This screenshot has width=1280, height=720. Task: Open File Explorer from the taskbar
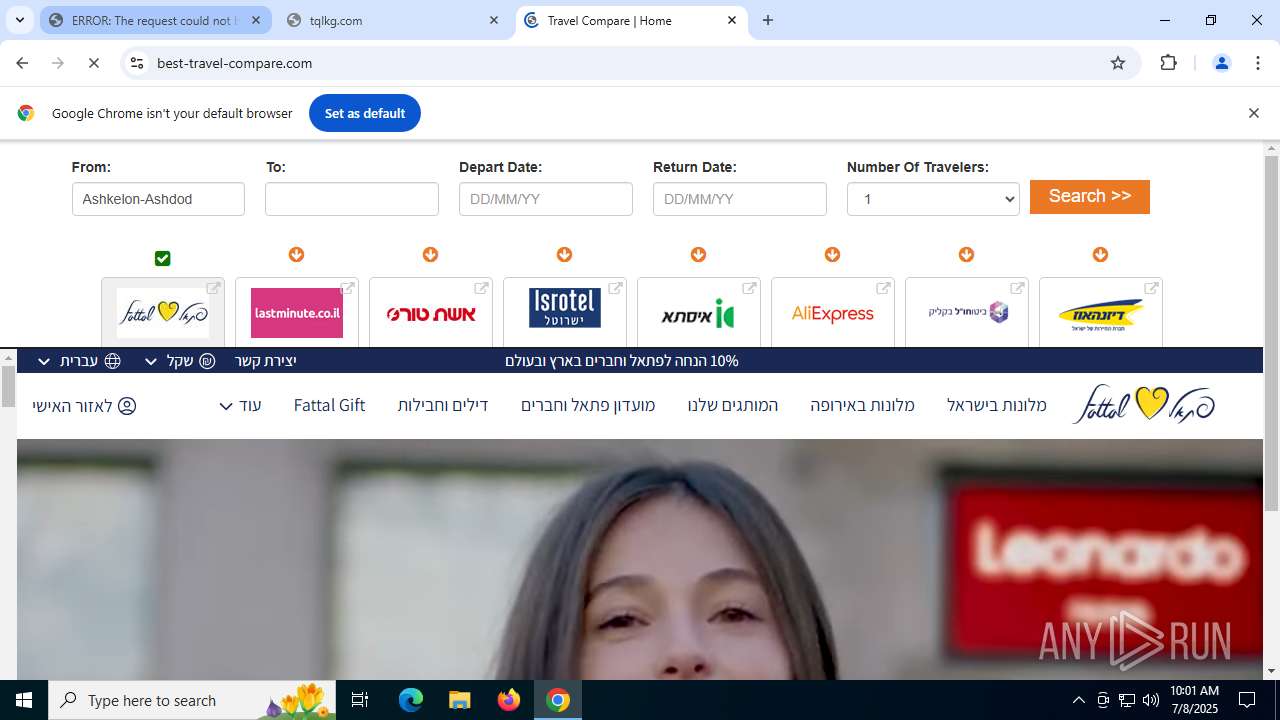(459, 700)
